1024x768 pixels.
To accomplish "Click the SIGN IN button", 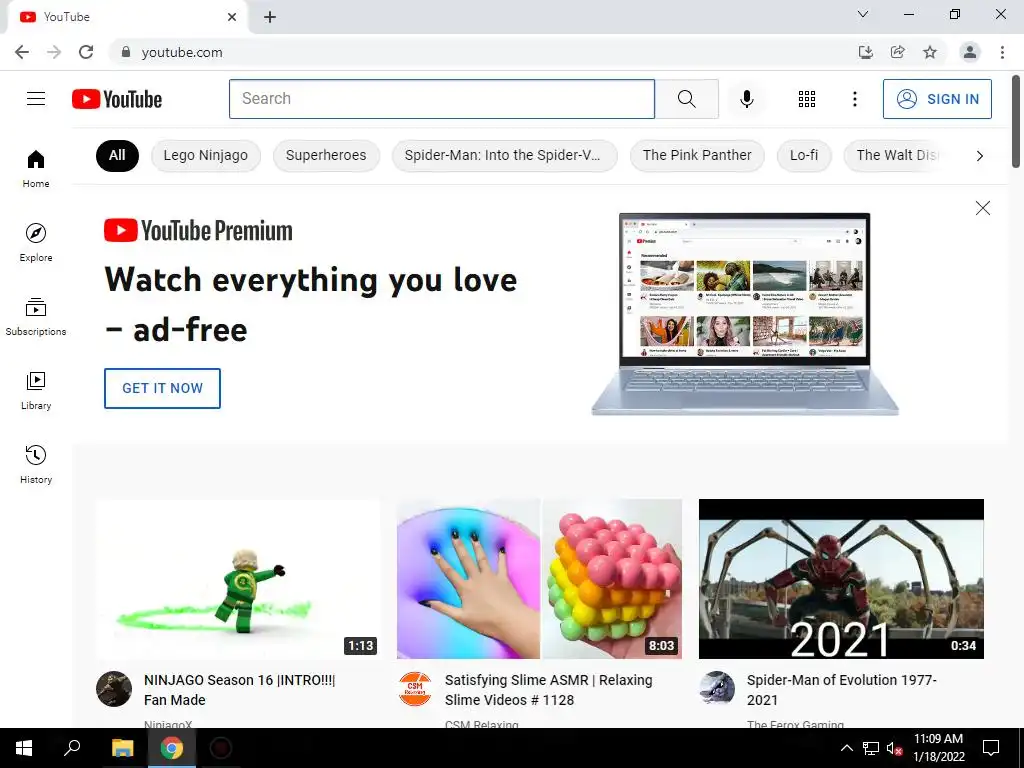I will 937,99.
